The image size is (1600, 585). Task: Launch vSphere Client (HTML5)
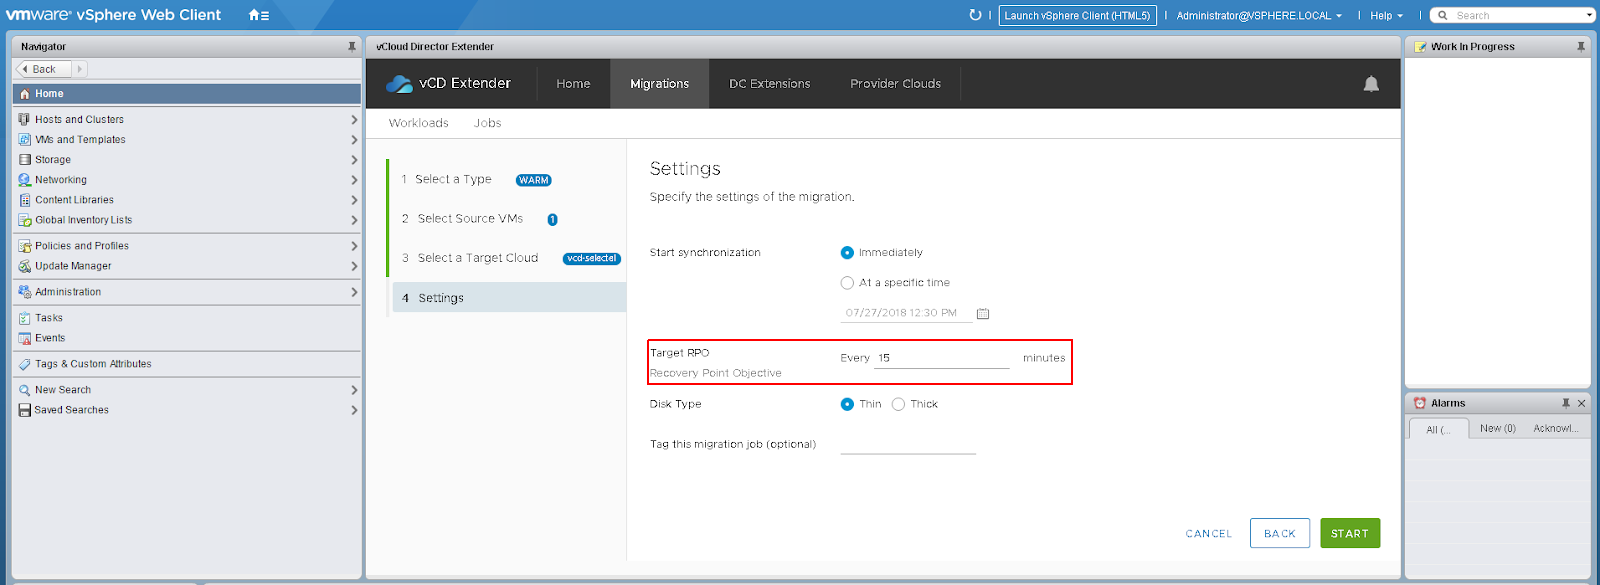click(x=1078, y=15)
